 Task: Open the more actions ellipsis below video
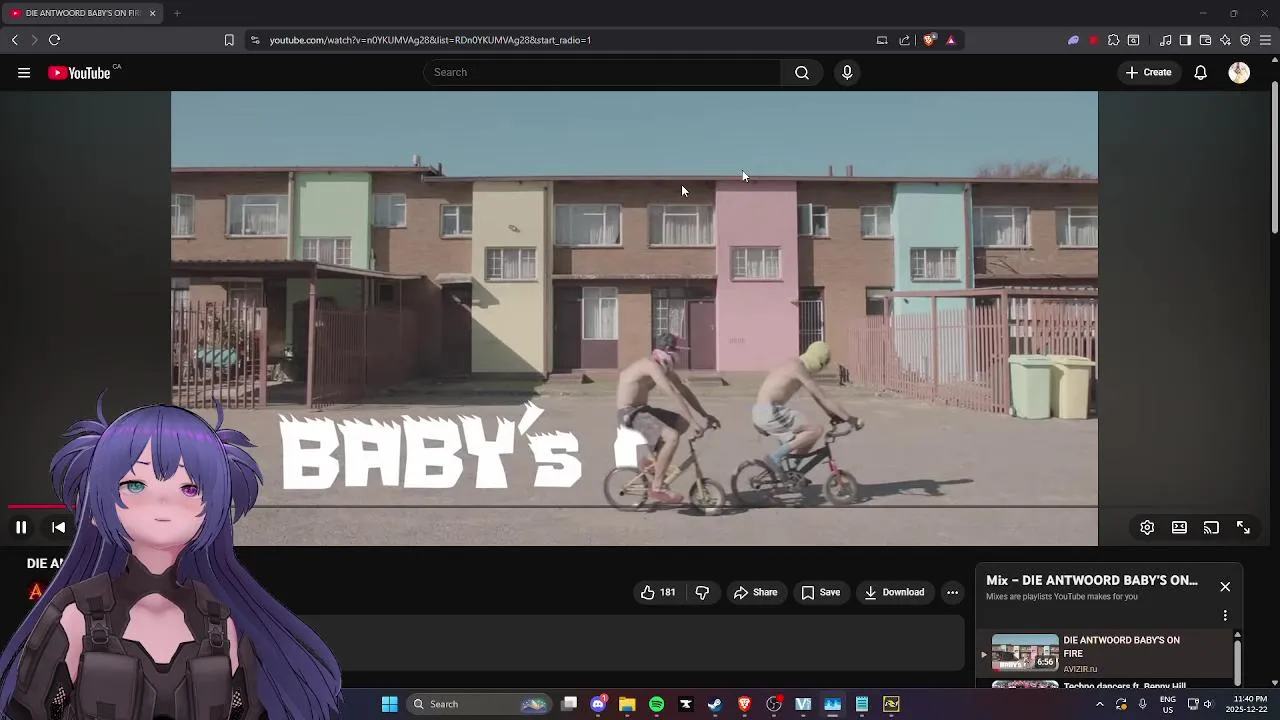click(x=952, y=592)
